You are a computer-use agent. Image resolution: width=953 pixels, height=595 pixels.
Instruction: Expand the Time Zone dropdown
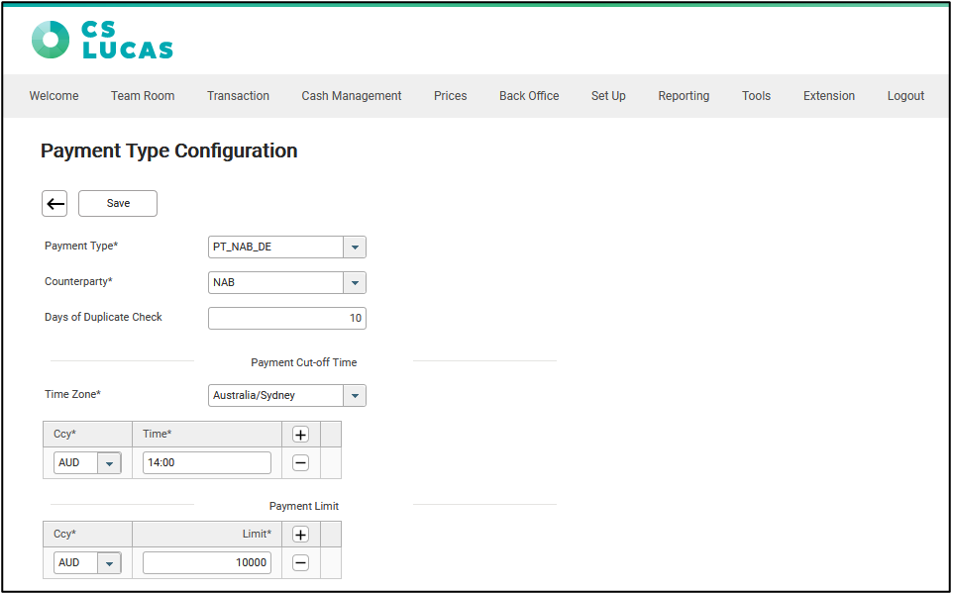point(354,396)
